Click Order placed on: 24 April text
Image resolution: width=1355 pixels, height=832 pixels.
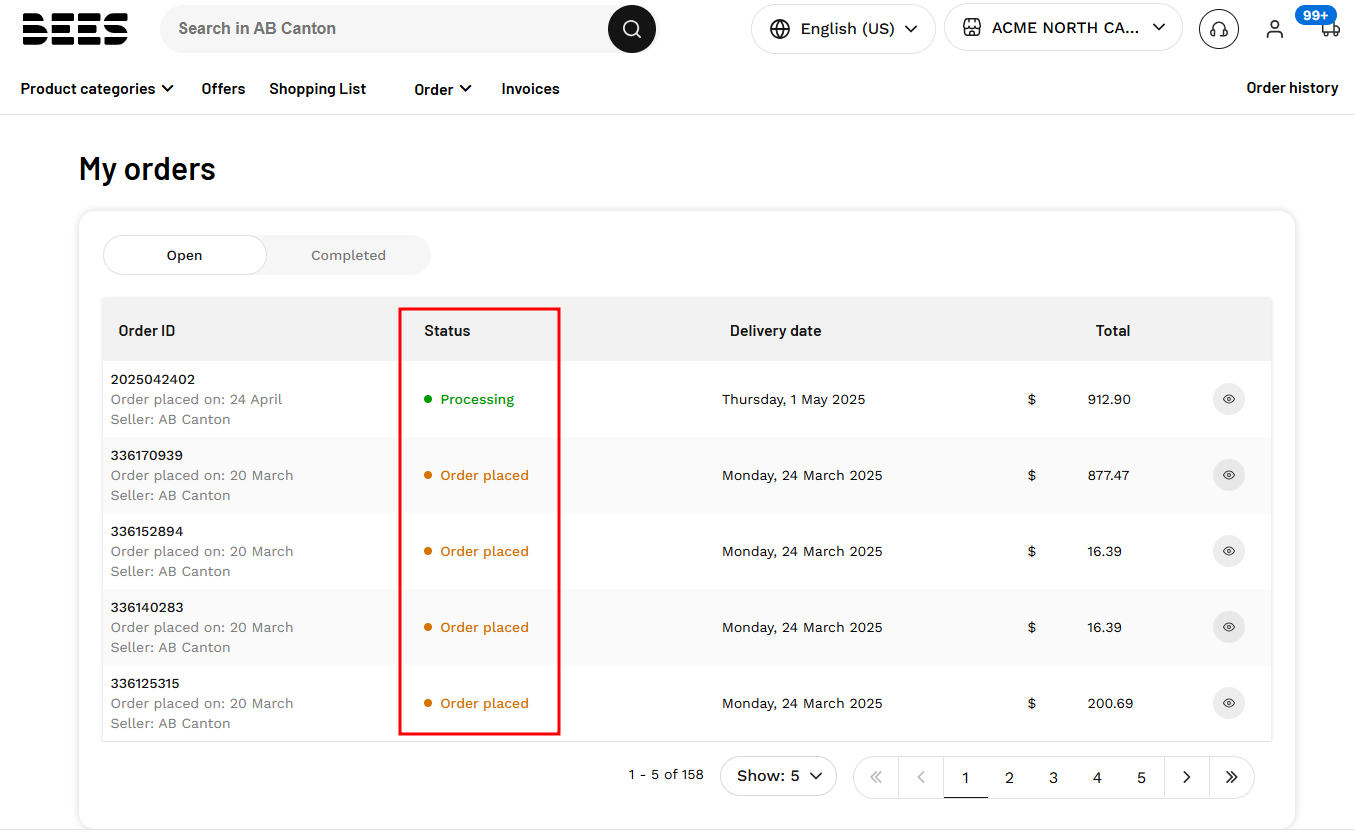(196, 399)
